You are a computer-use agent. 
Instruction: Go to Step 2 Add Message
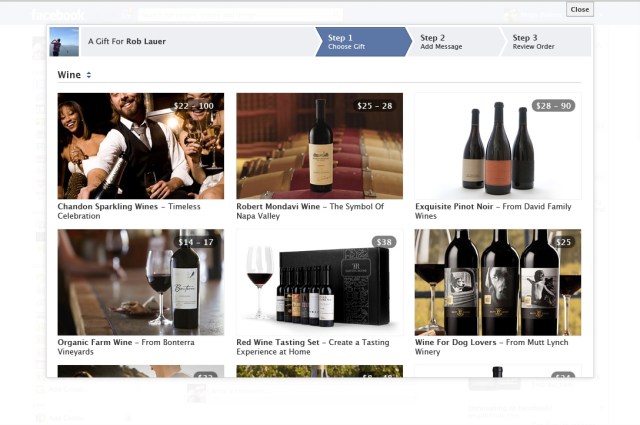point(453,42)
